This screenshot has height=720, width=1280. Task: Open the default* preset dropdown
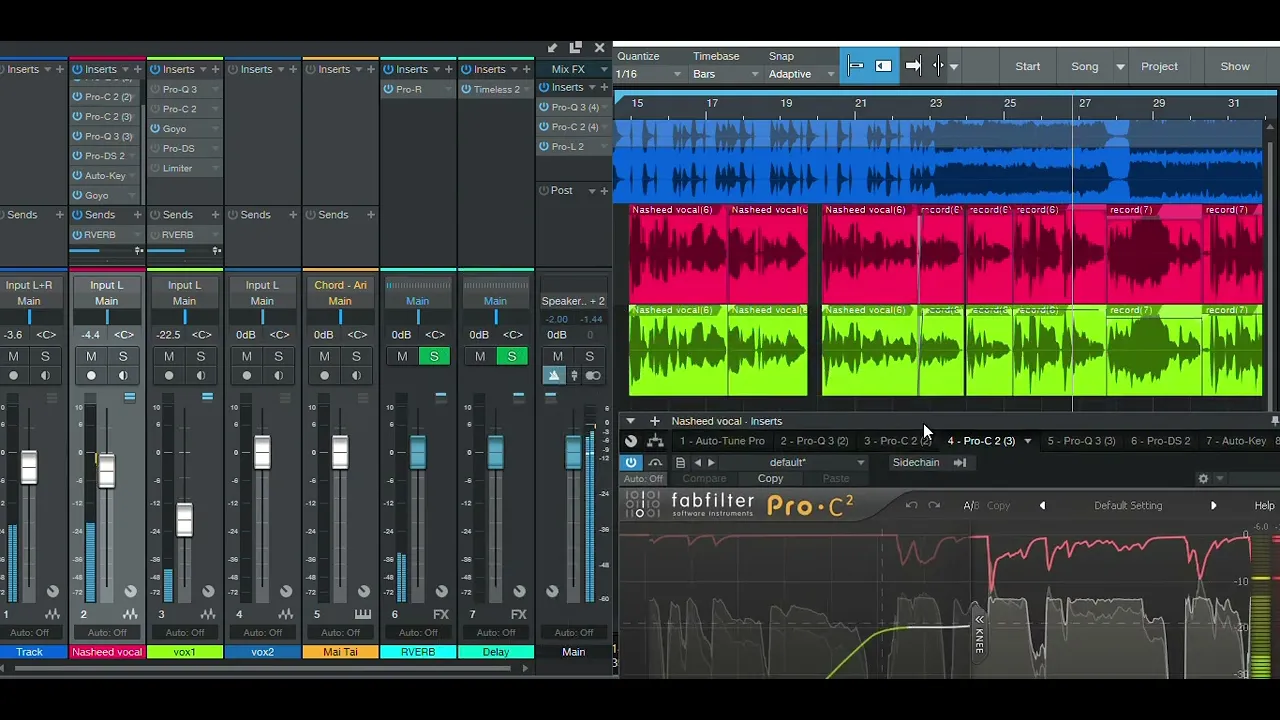pos(817,462)
